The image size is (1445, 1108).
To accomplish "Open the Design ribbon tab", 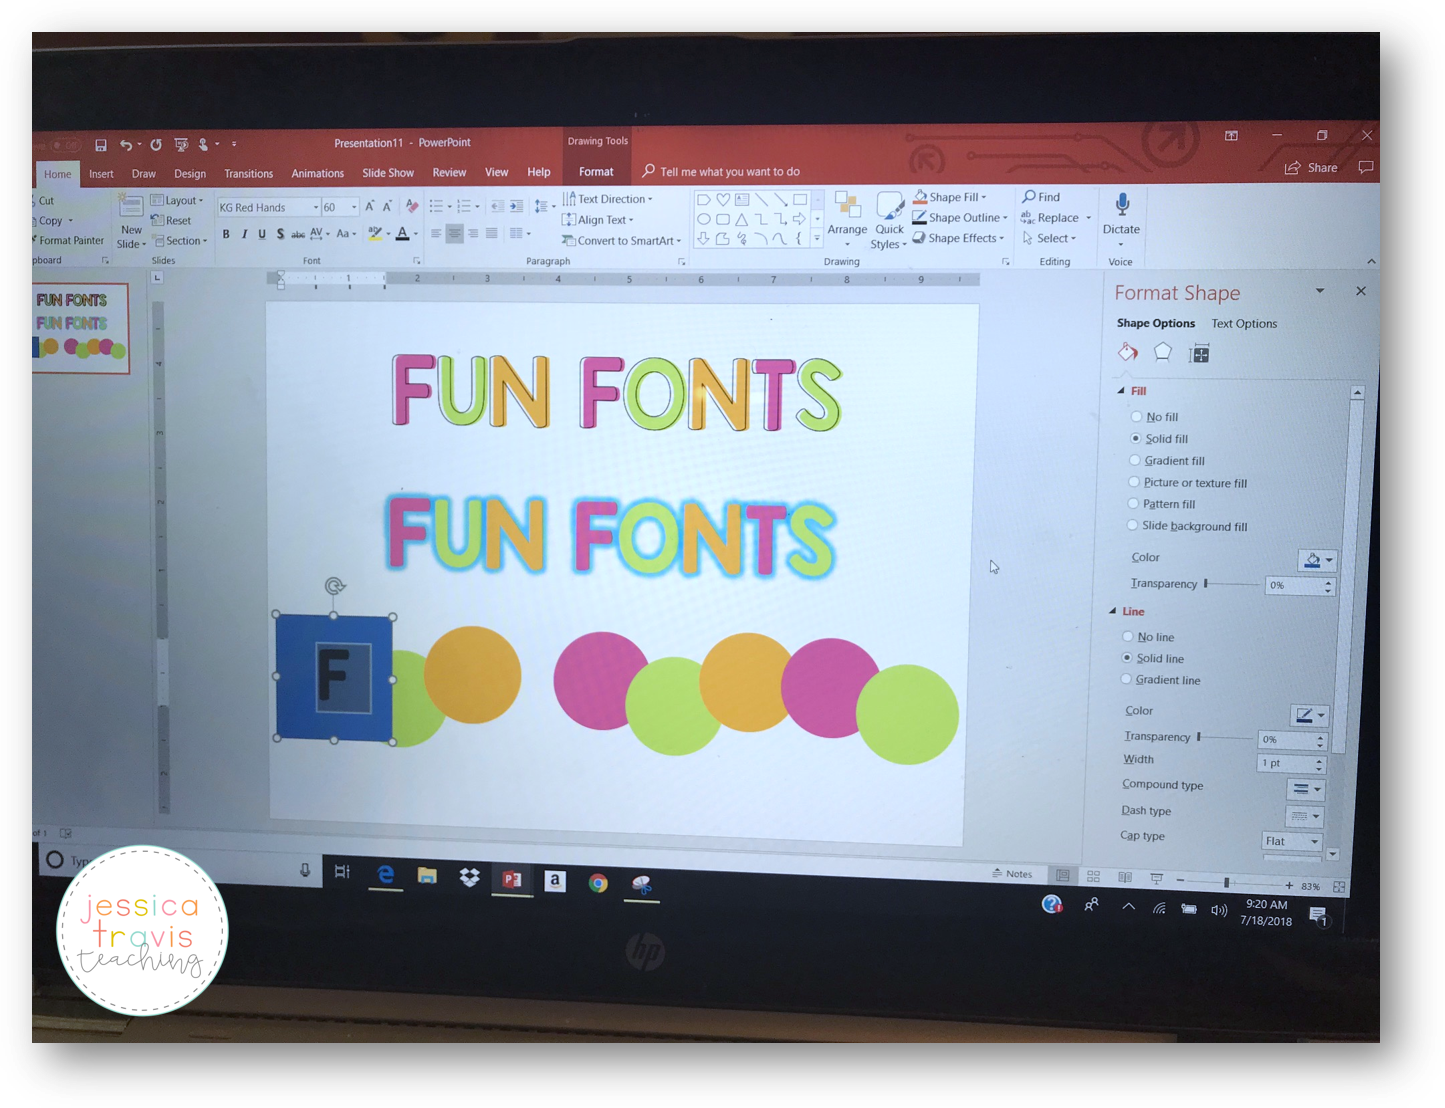I will tap(190, 174).
